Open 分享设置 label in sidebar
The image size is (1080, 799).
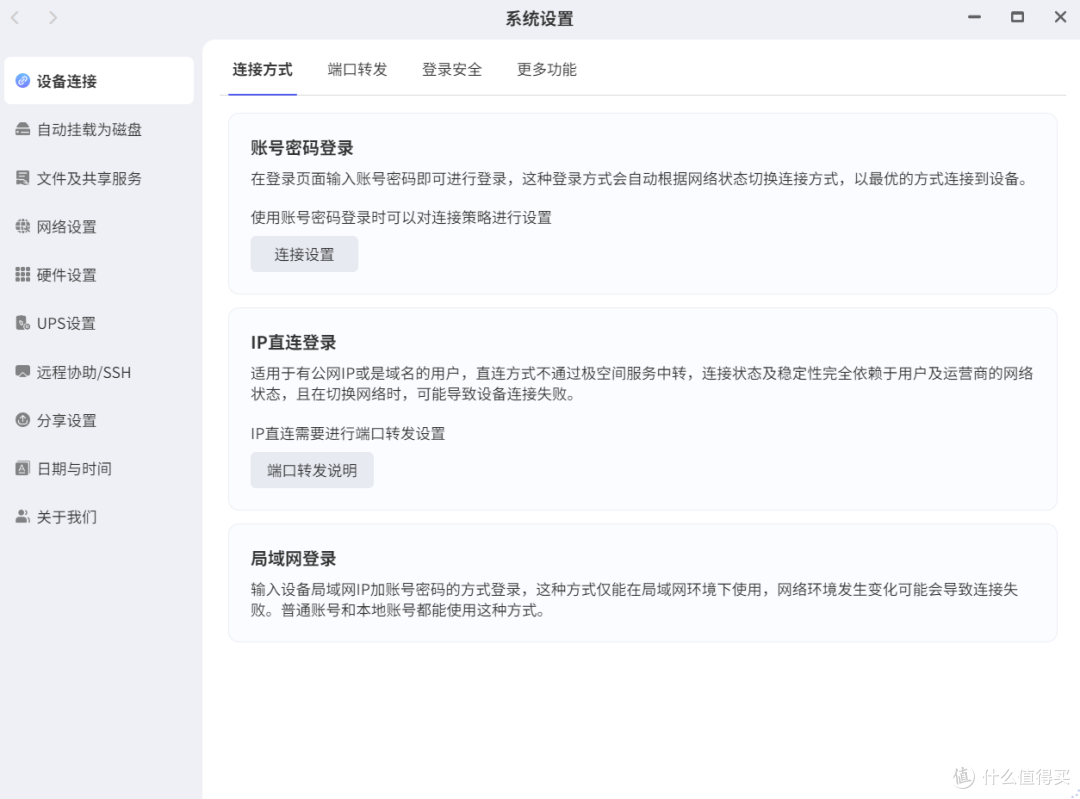click(67, 420)
